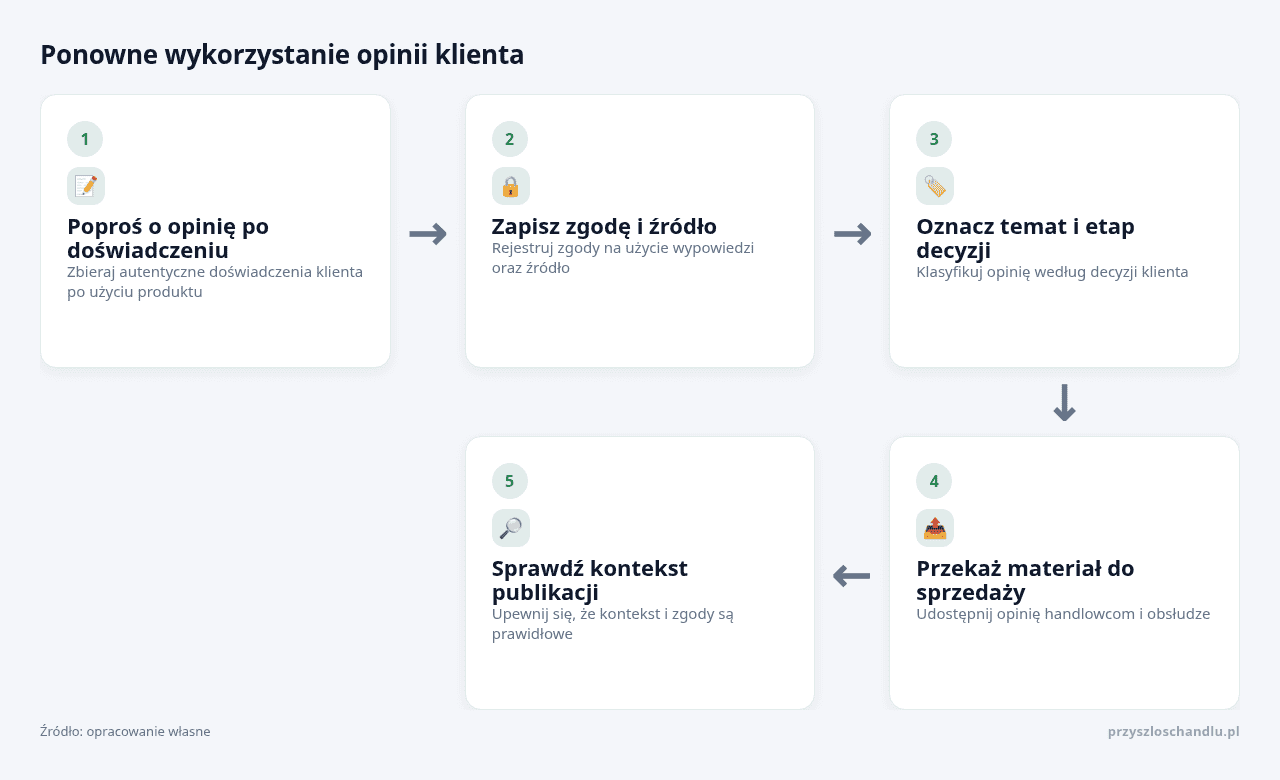Click the number 5 badge in the fifth card

tap(510, 481)
